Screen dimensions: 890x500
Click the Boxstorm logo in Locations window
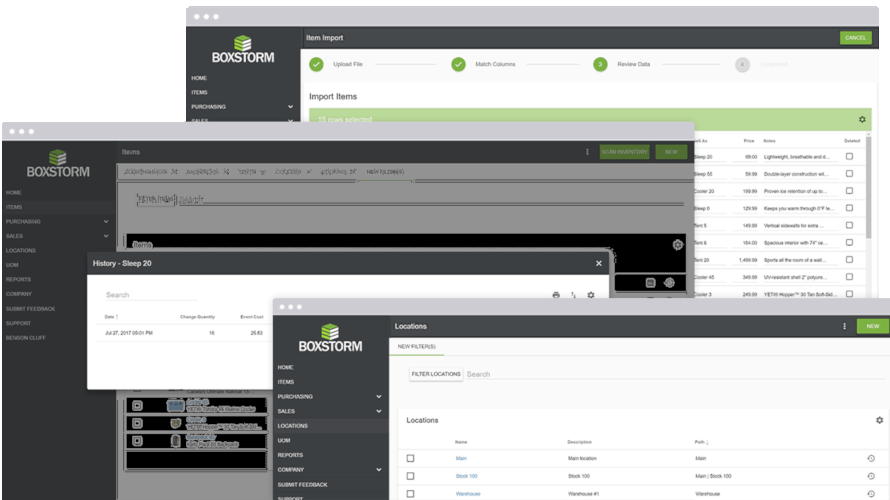pos(330,338)
